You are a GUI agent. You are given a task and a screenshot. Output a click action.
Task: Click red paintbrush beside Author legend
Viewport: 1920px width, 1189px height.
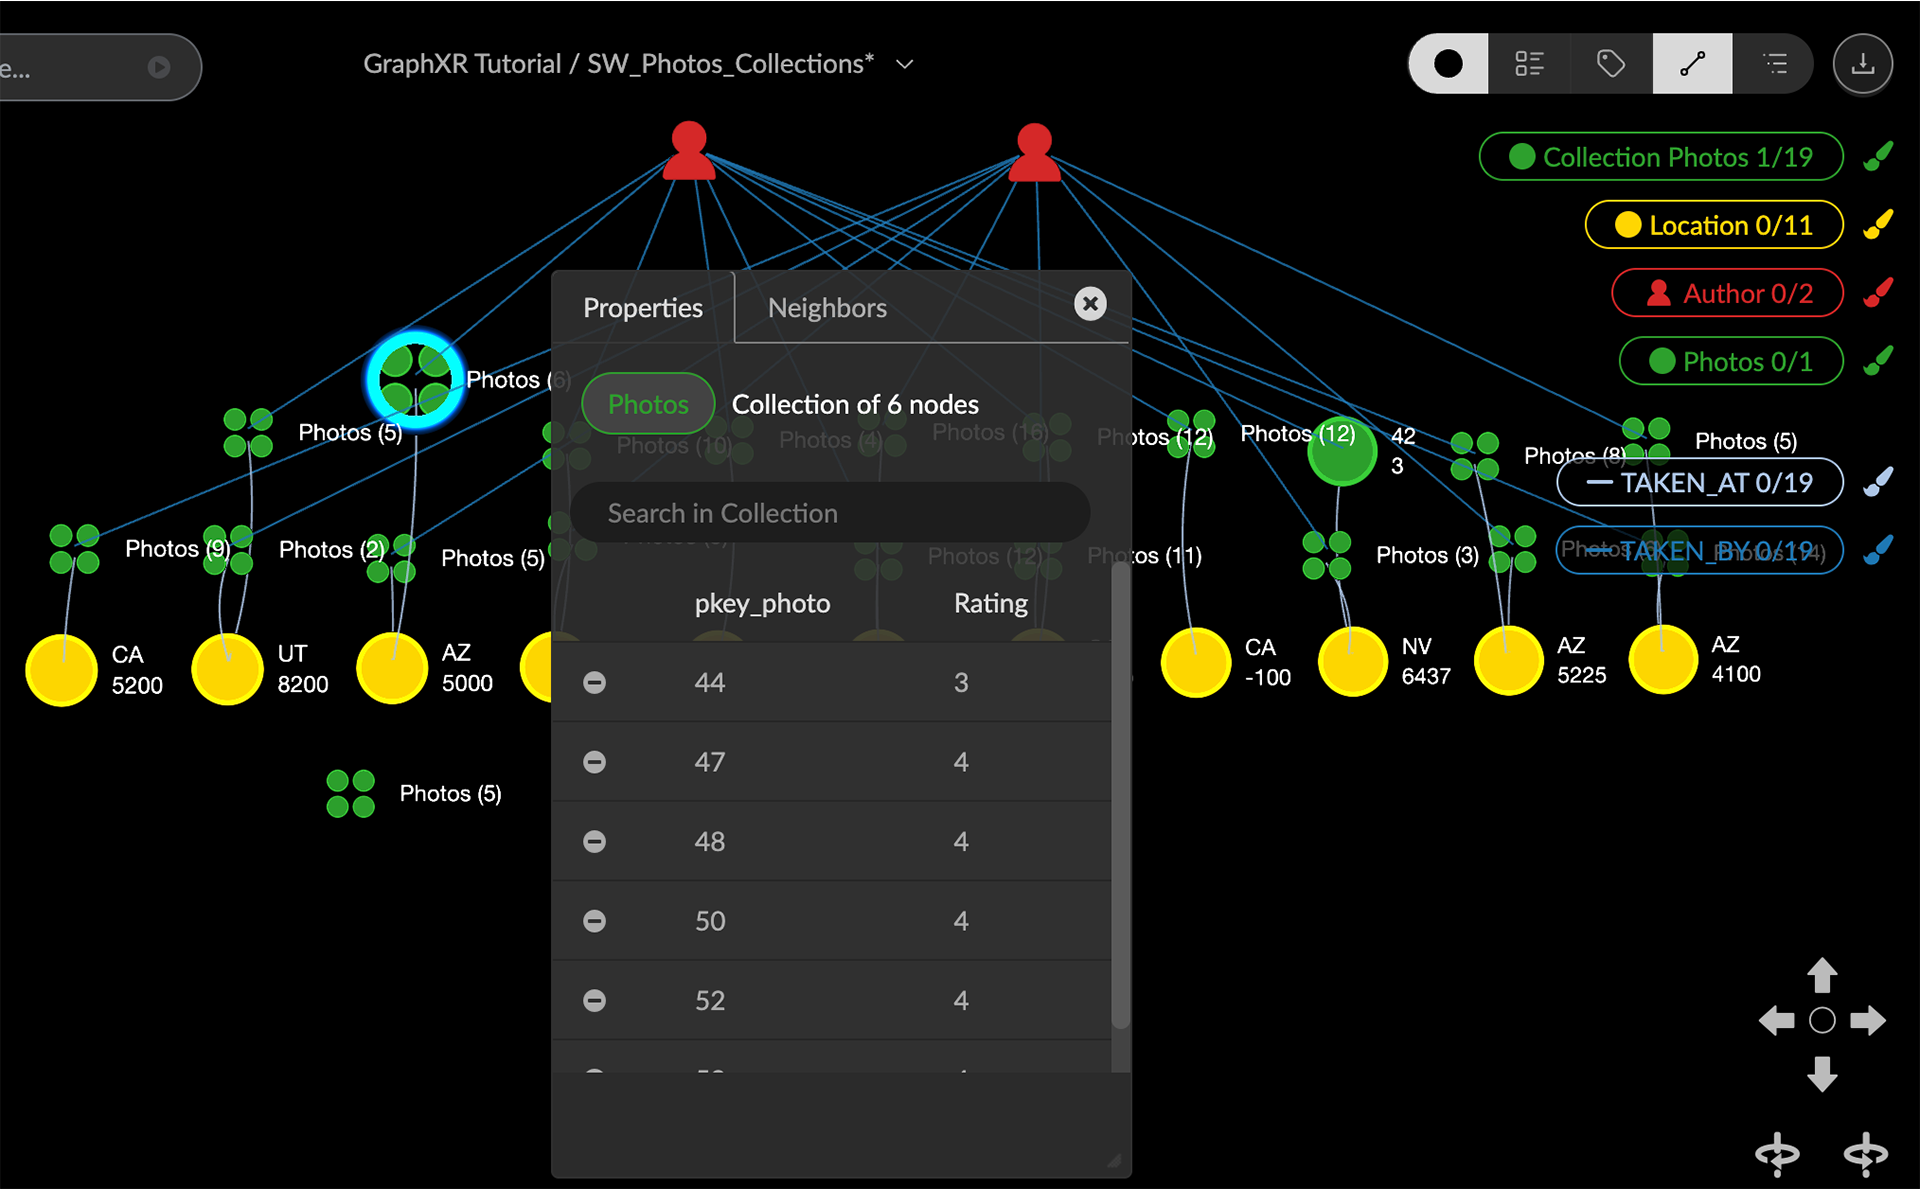[1878, 293]
